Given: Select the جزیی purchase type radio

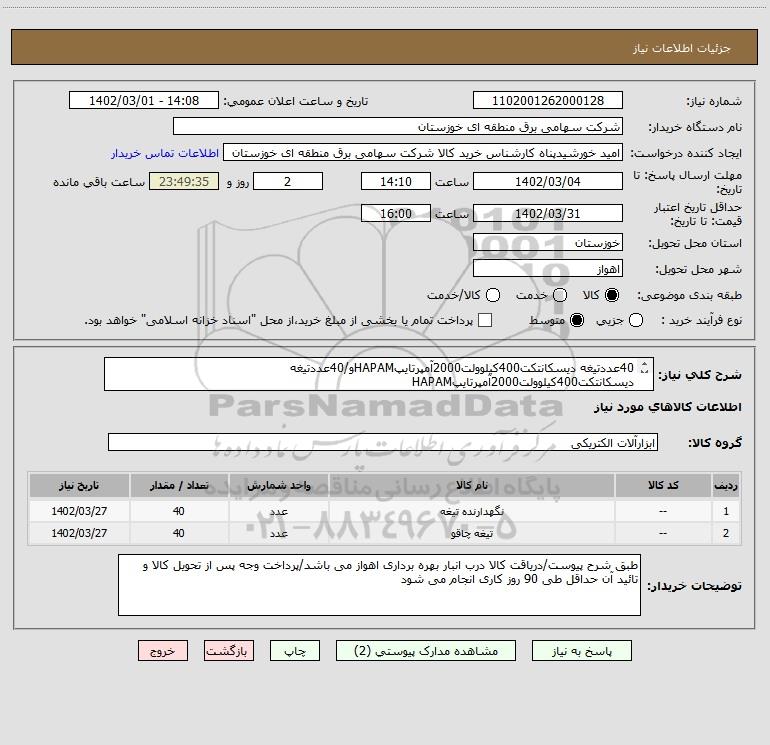Looking at the screenshot, I should (x=635, y=320).
